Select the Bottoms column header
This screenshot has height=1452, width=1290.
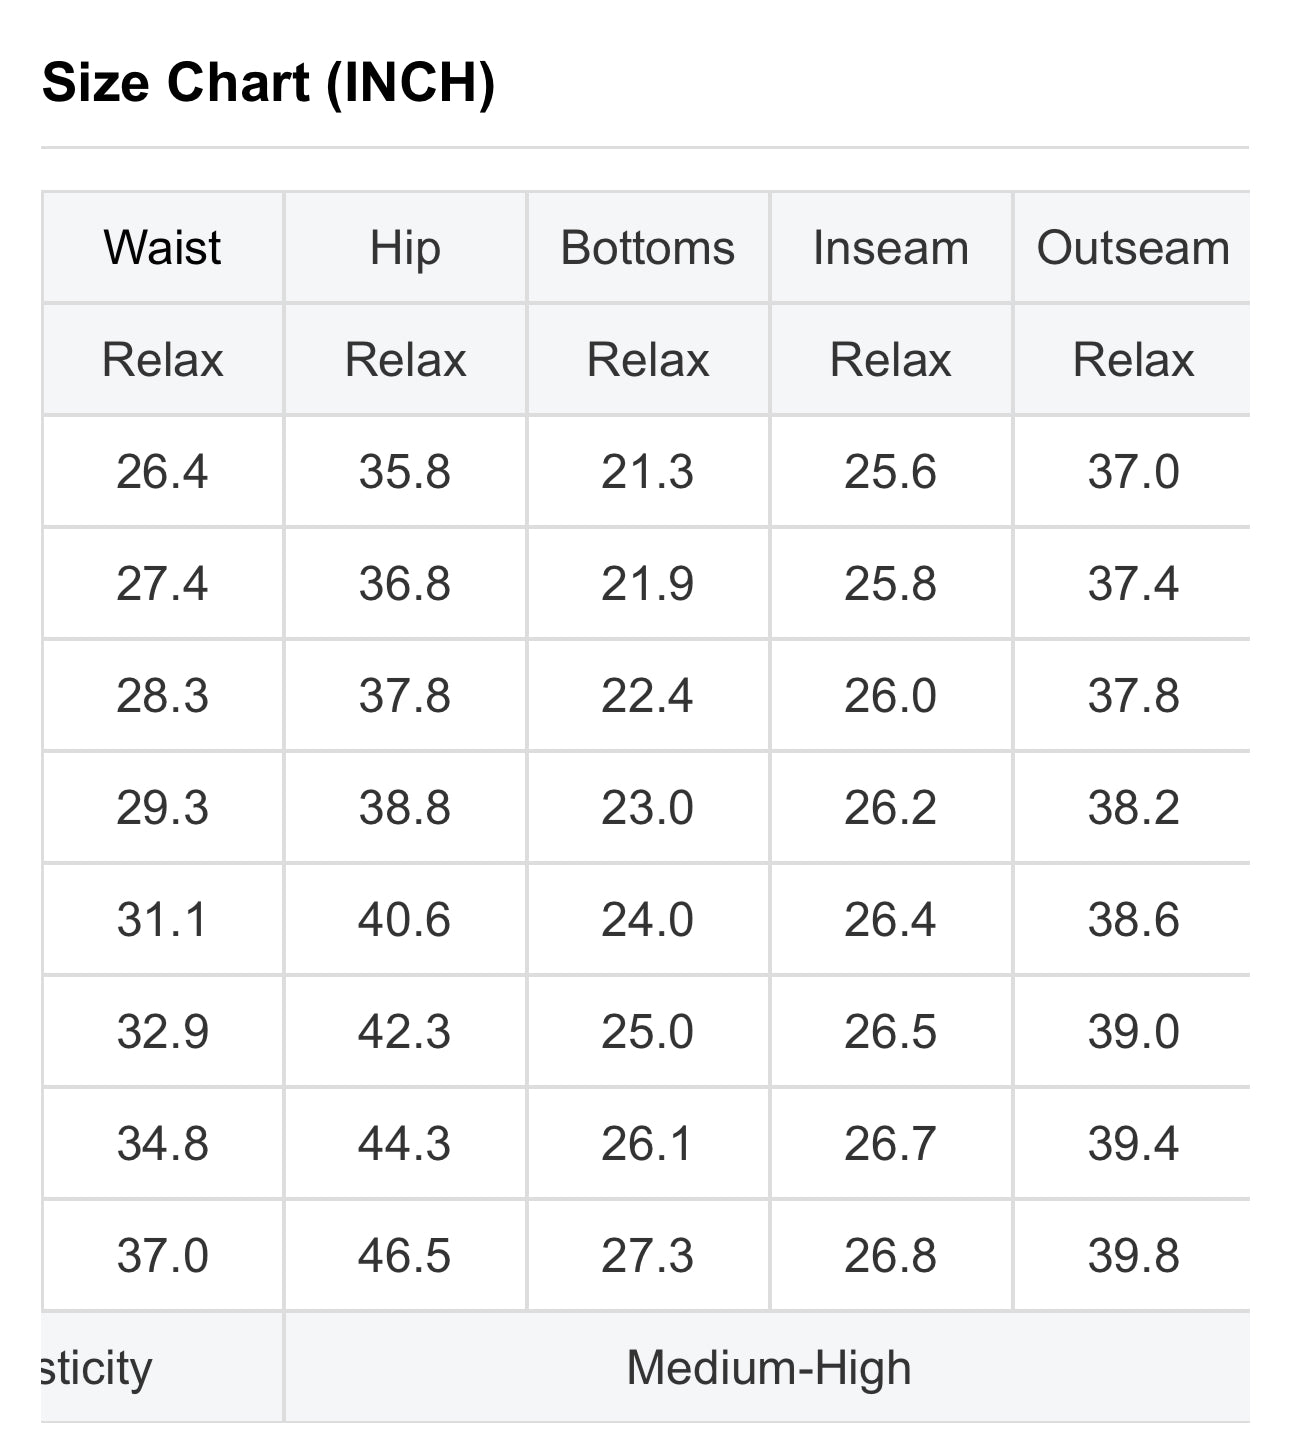648,248
